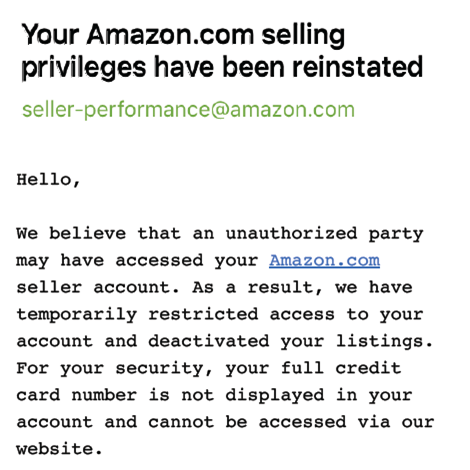470x470 pixels.
Task: Click the phrase 'full credit' in the body
Action: click(x=341, y=368)
